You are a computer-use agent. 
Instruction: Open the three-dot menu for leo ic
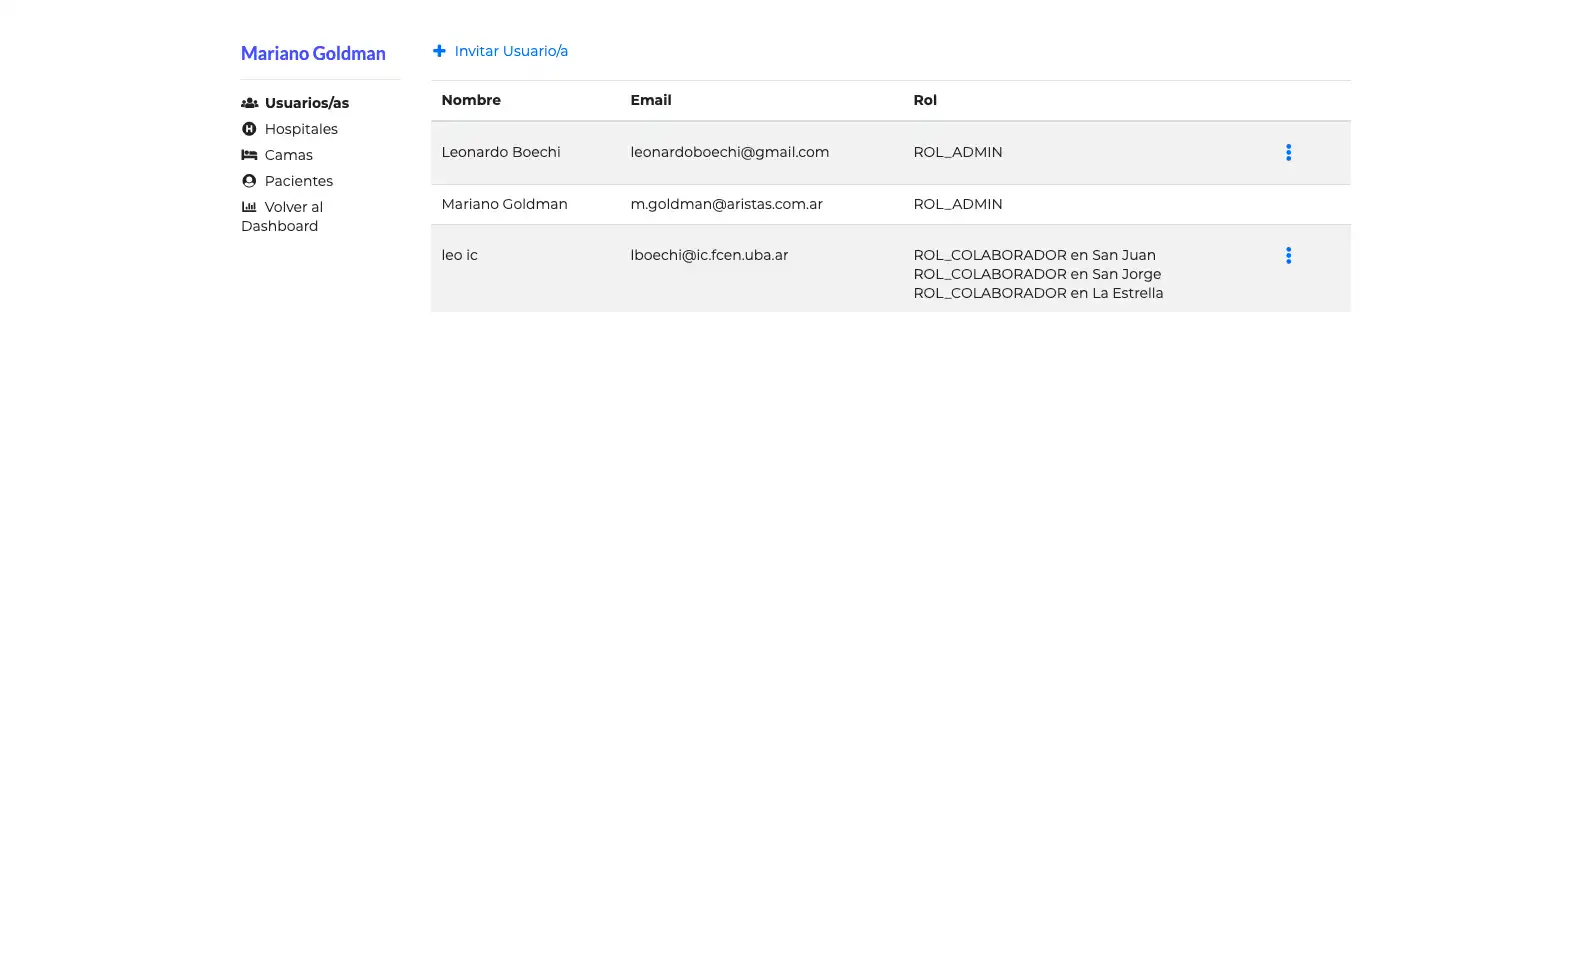1288,256
